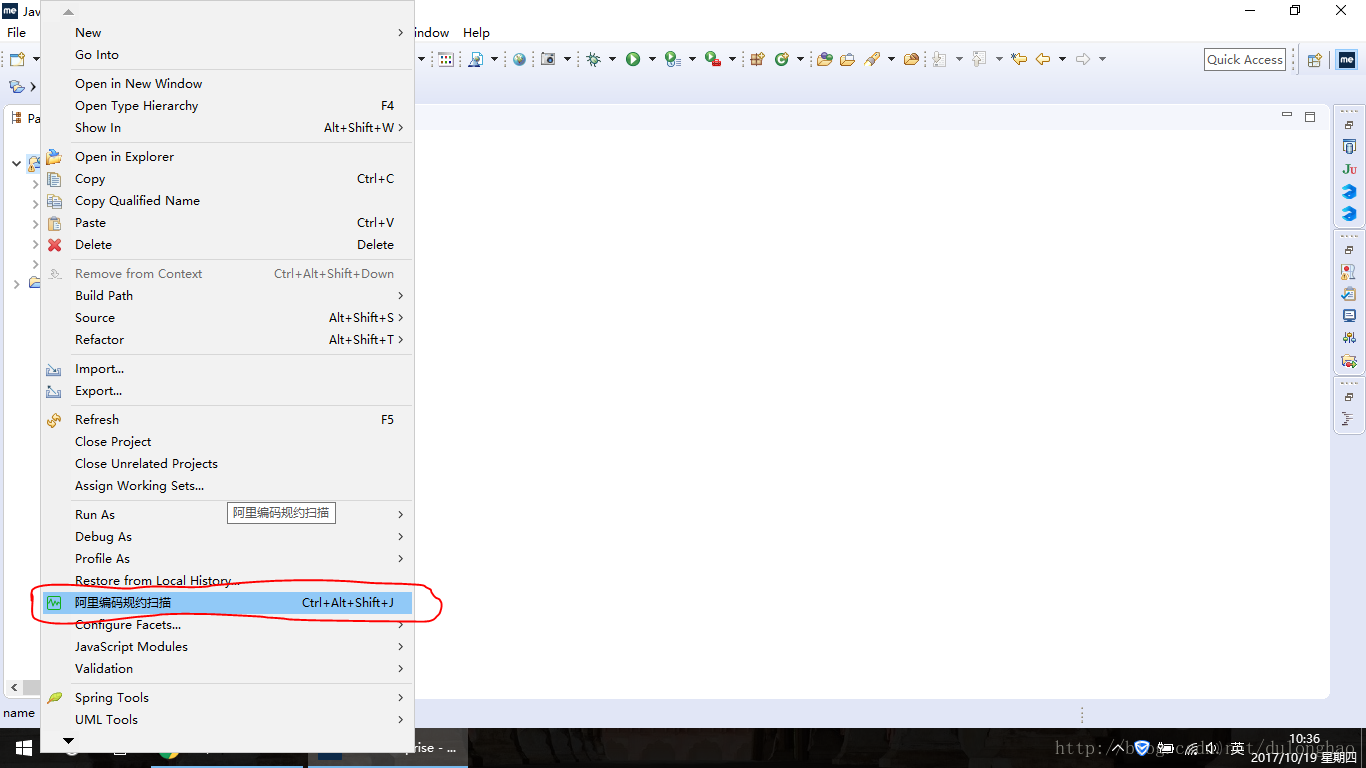
Task: Click the Open in Explorer folder icon
Action: [x=55, y=157]
